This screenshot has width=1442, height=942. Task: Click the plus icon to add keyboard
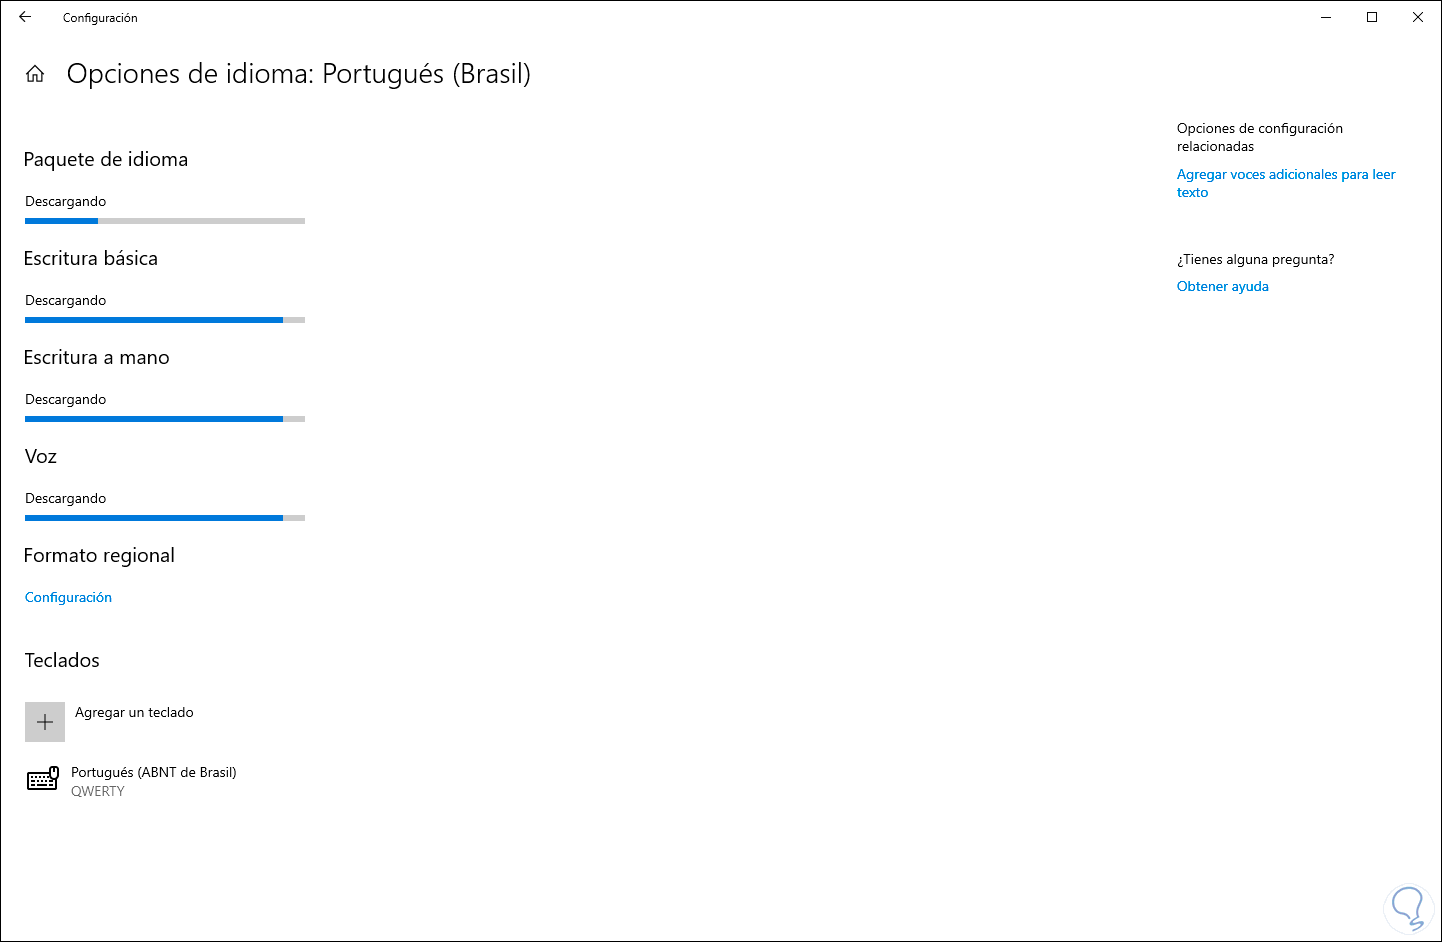45,722
